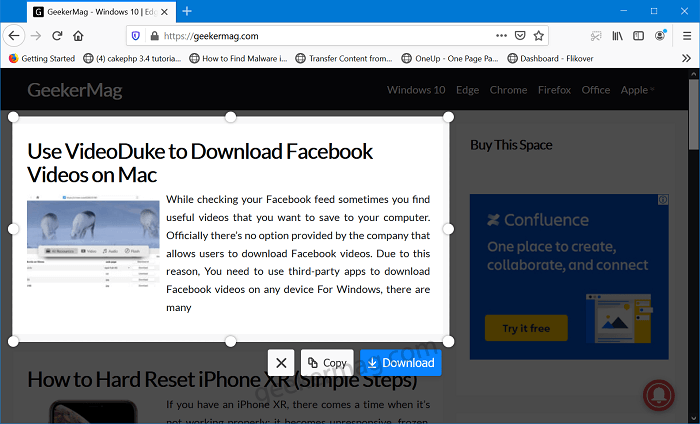Screen dimensions: 700x424
Task: Click red notification bell icon
Action: pos(659,395)
